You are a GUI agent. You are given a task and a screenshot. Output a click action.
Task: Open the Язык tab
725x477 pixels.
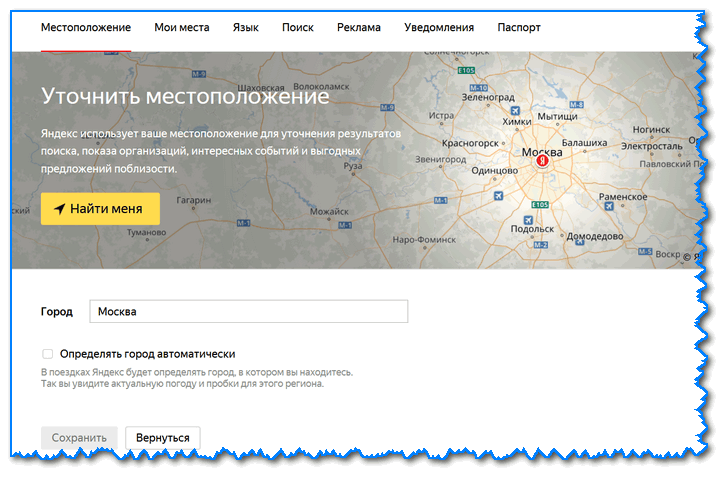point(246,28)
